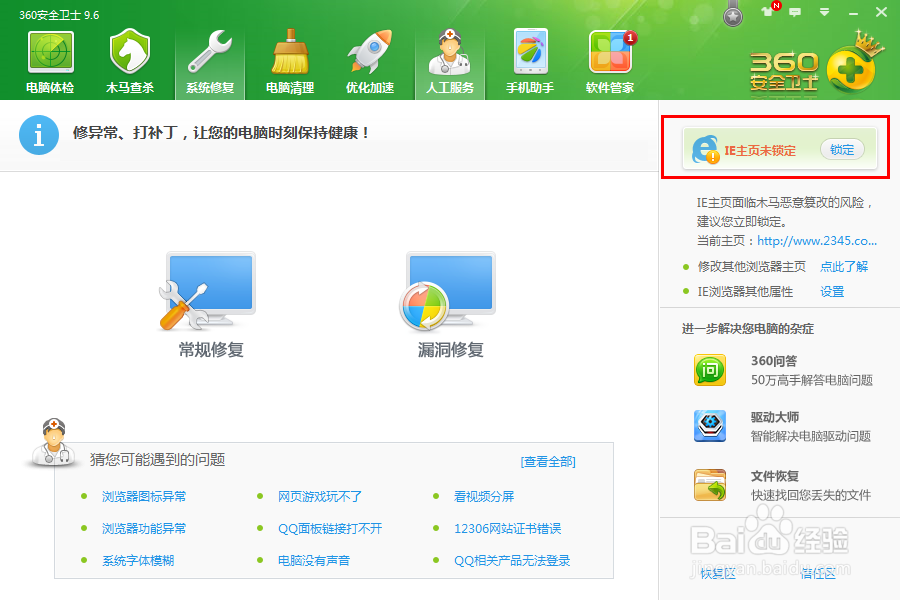The image size is (900, 600).
Task: Open 优化加速 rocket optimization
Action: 370,62
